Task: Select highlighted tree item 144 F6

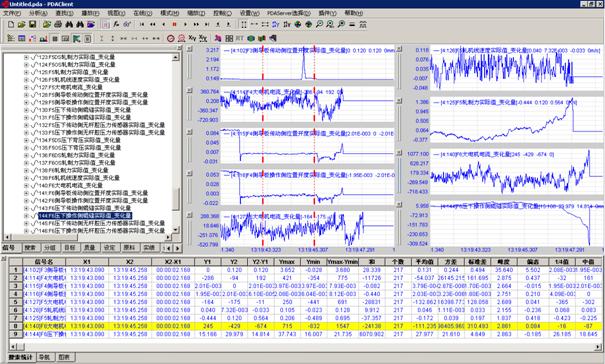Action: (85, 216)
